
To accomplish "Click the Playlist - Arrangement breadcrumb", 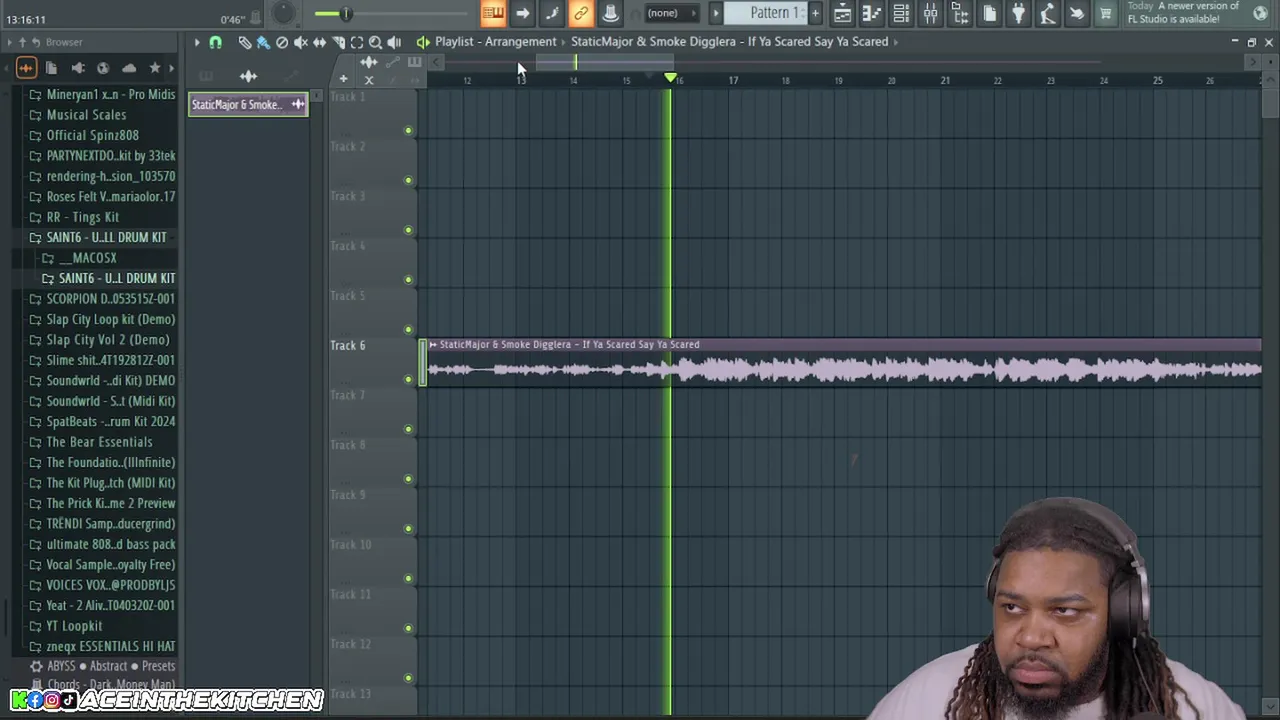I will (x=495, y=42).
